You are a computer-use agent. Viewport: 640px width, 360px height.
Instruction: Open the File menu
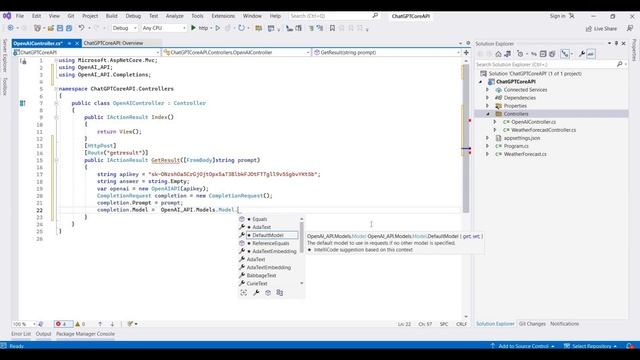click(x=20, y=16)
